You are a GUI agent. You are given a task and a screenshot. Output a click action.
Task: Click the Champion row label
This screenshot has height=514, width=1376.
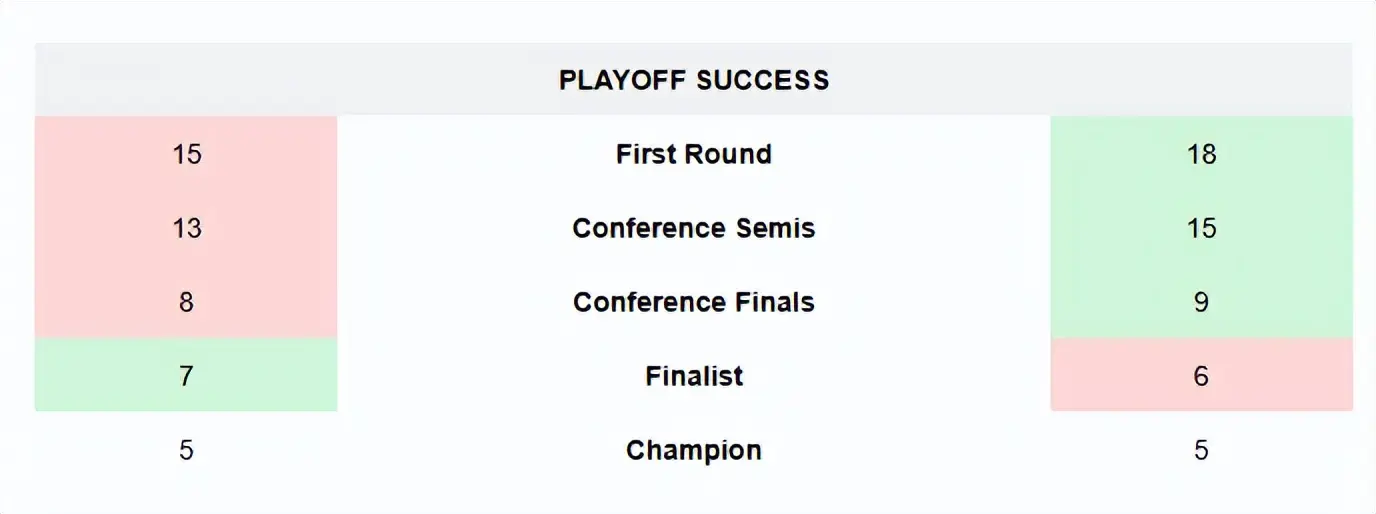coord(694,450)
